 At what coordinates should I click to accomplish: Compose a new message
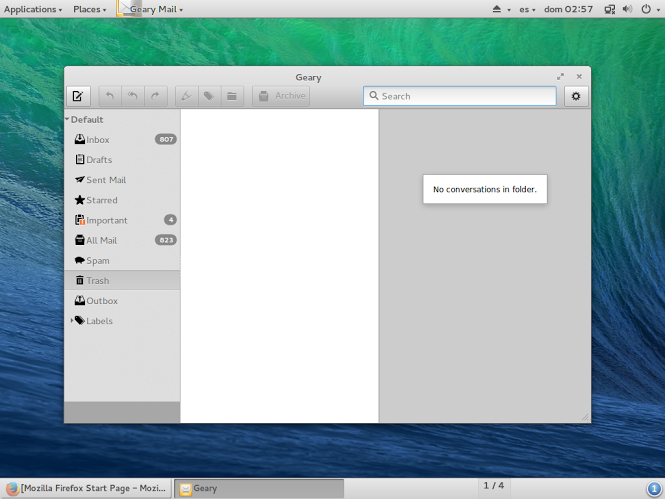coord(78,96)
